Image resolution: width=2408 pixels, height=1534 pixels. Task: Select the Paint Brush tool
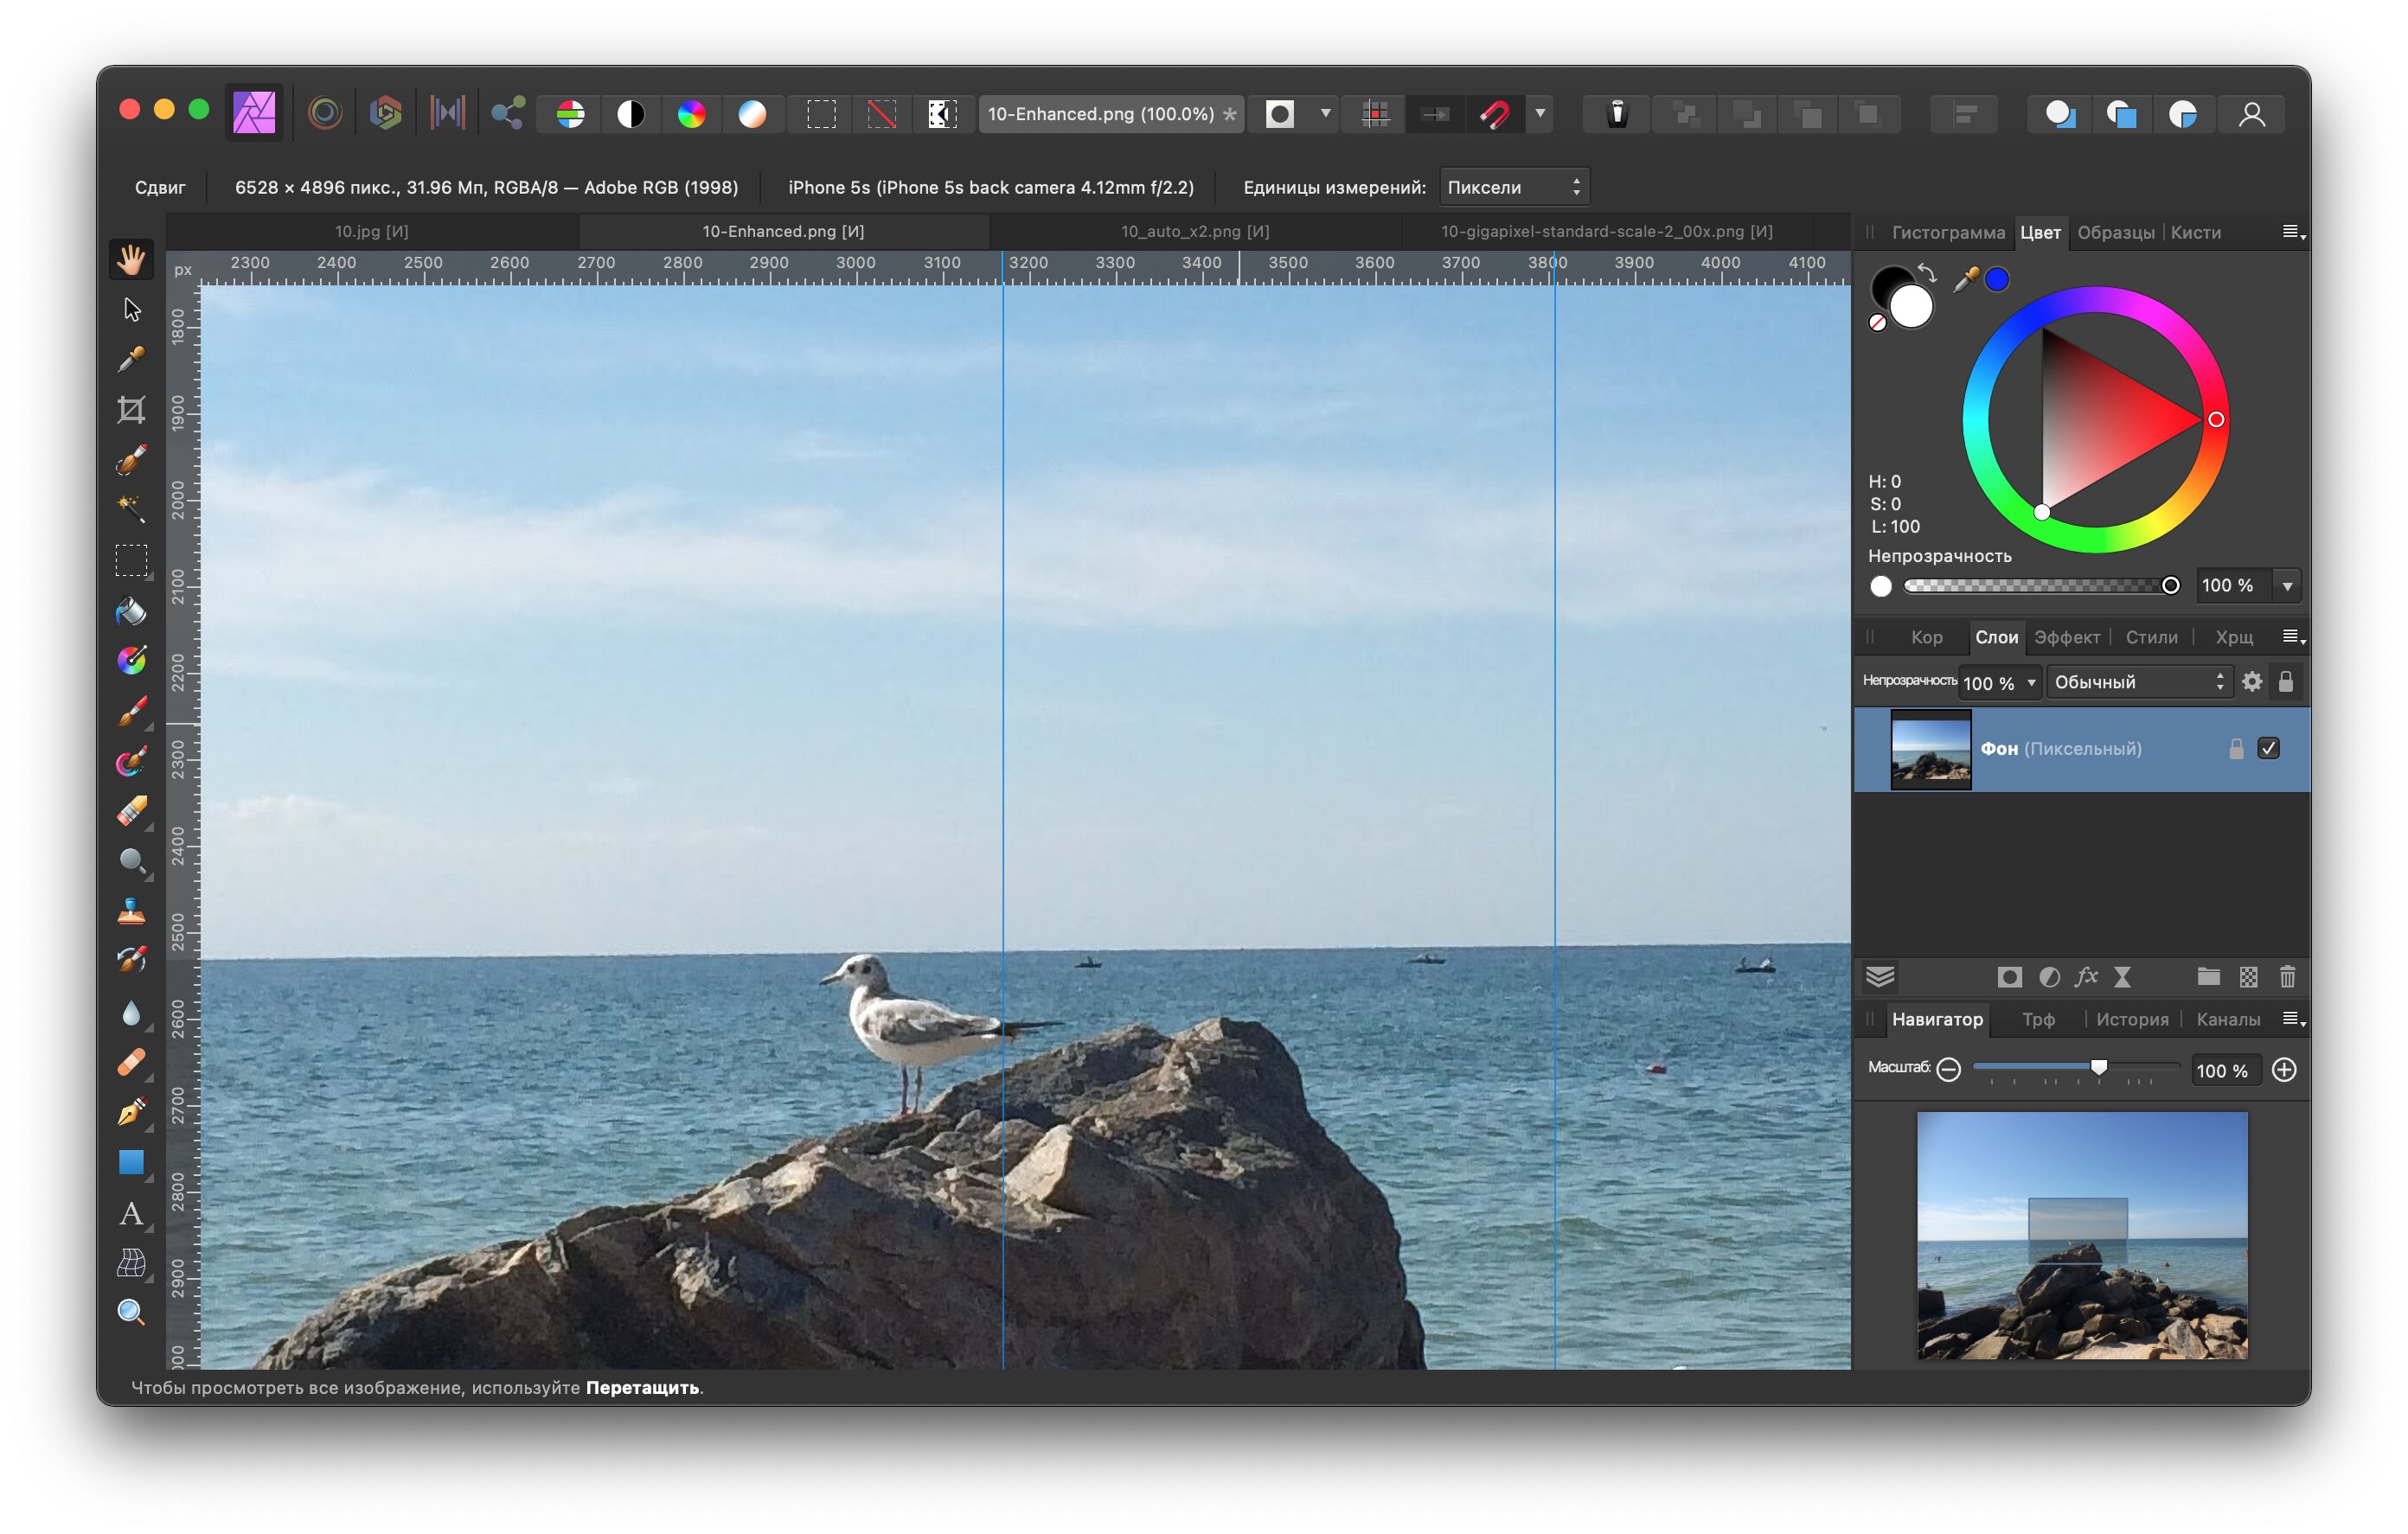point(131,710)
